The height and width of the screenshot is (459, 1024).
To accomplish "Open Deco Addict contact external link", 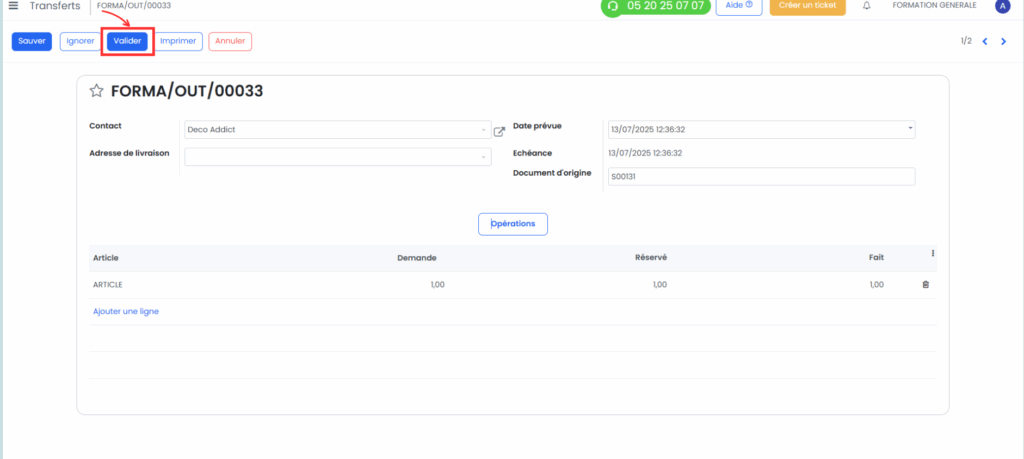I will [x=499, y=131].
